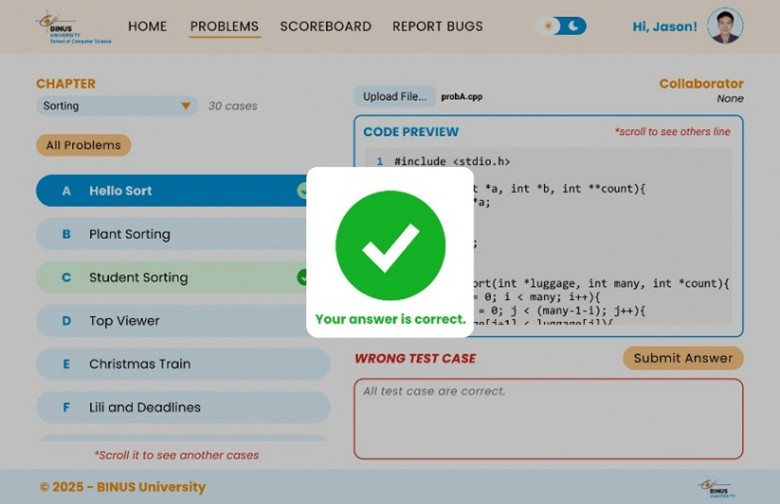Click the Upload File button
Screen dimensions: 780x504
coord(394,97)
